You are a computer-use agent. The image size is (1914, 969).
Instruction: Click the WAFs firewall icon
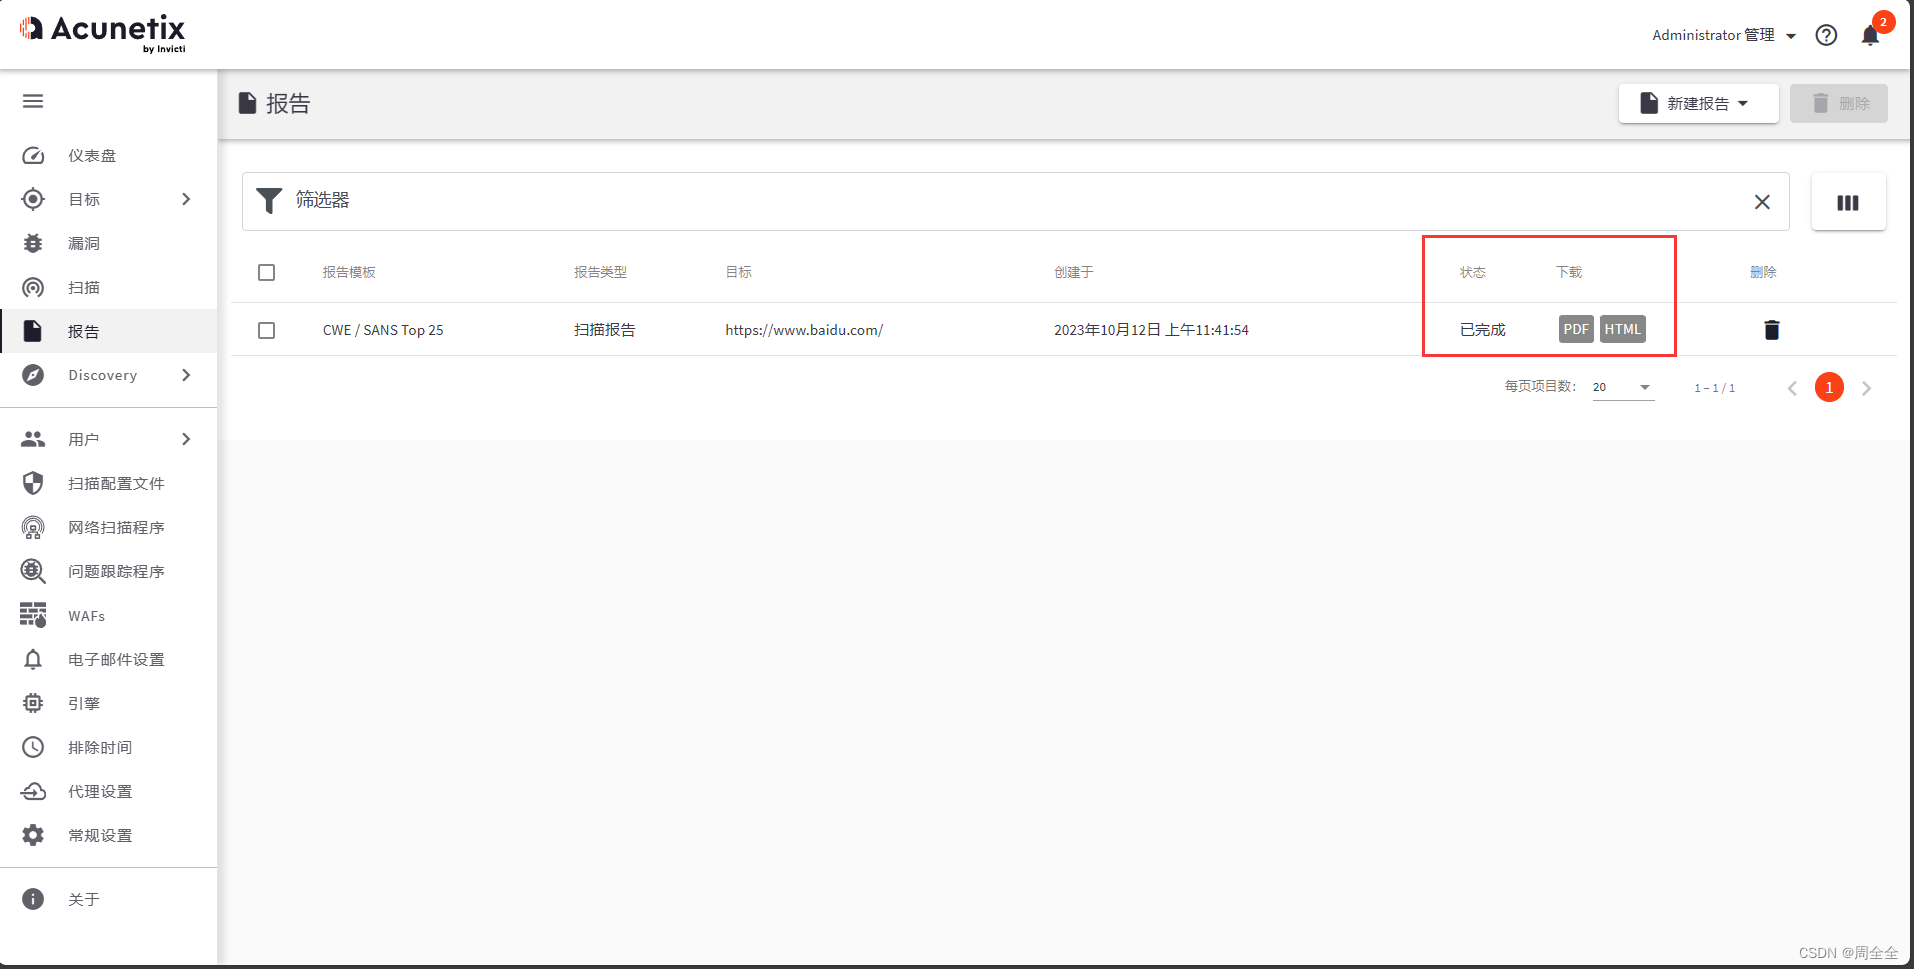[33, 615]
